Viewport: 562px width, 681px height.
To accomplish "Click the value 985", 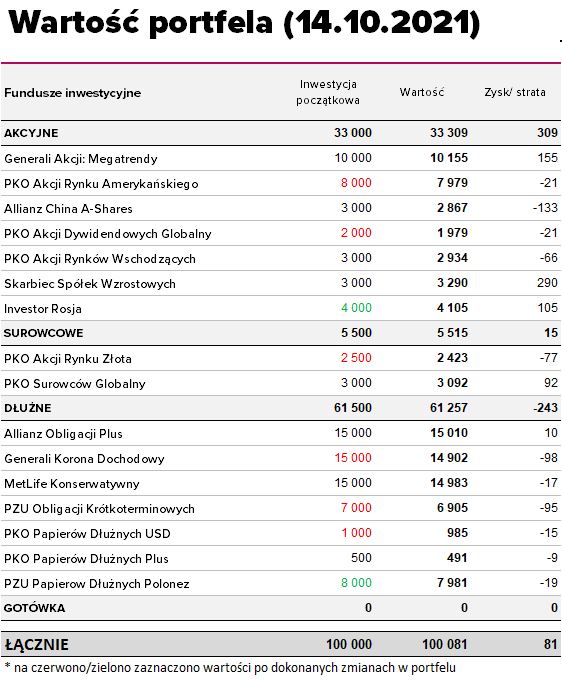I will (x=457, y=533).
